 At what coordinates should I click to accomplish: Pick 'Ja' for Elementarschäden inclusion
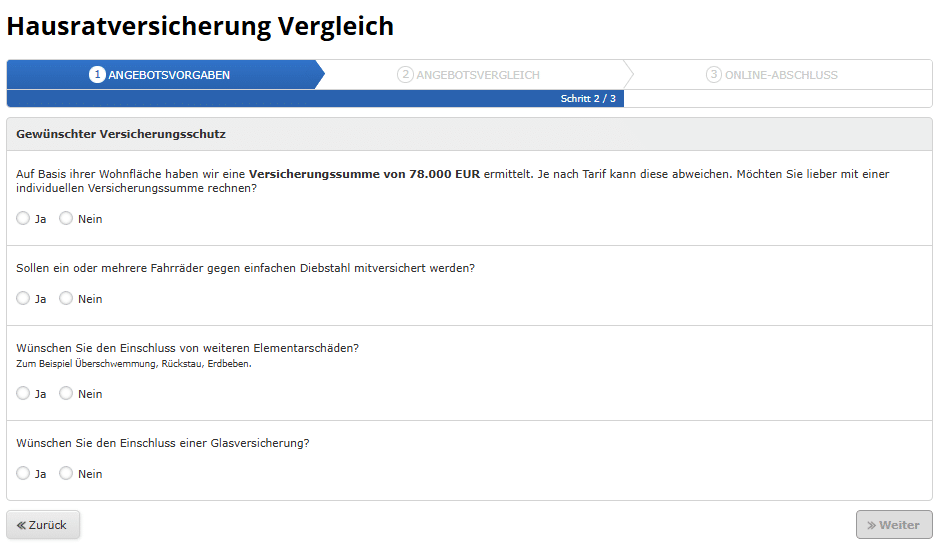[x=23, y=393]
